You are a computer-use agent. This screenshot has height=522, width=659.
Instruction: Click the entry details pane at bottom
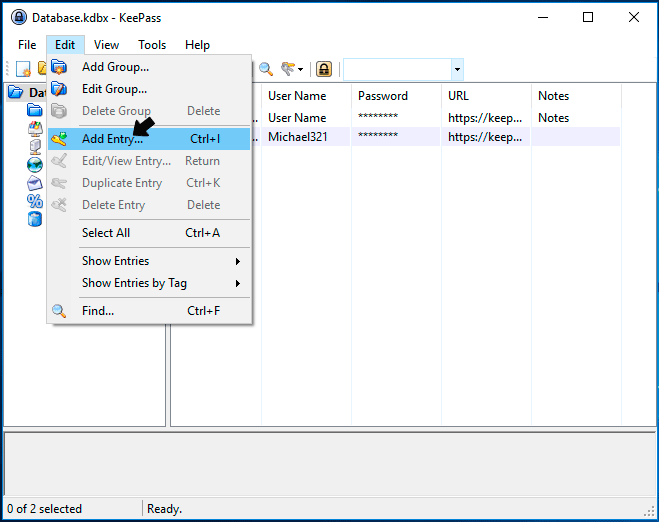(330, 464)
